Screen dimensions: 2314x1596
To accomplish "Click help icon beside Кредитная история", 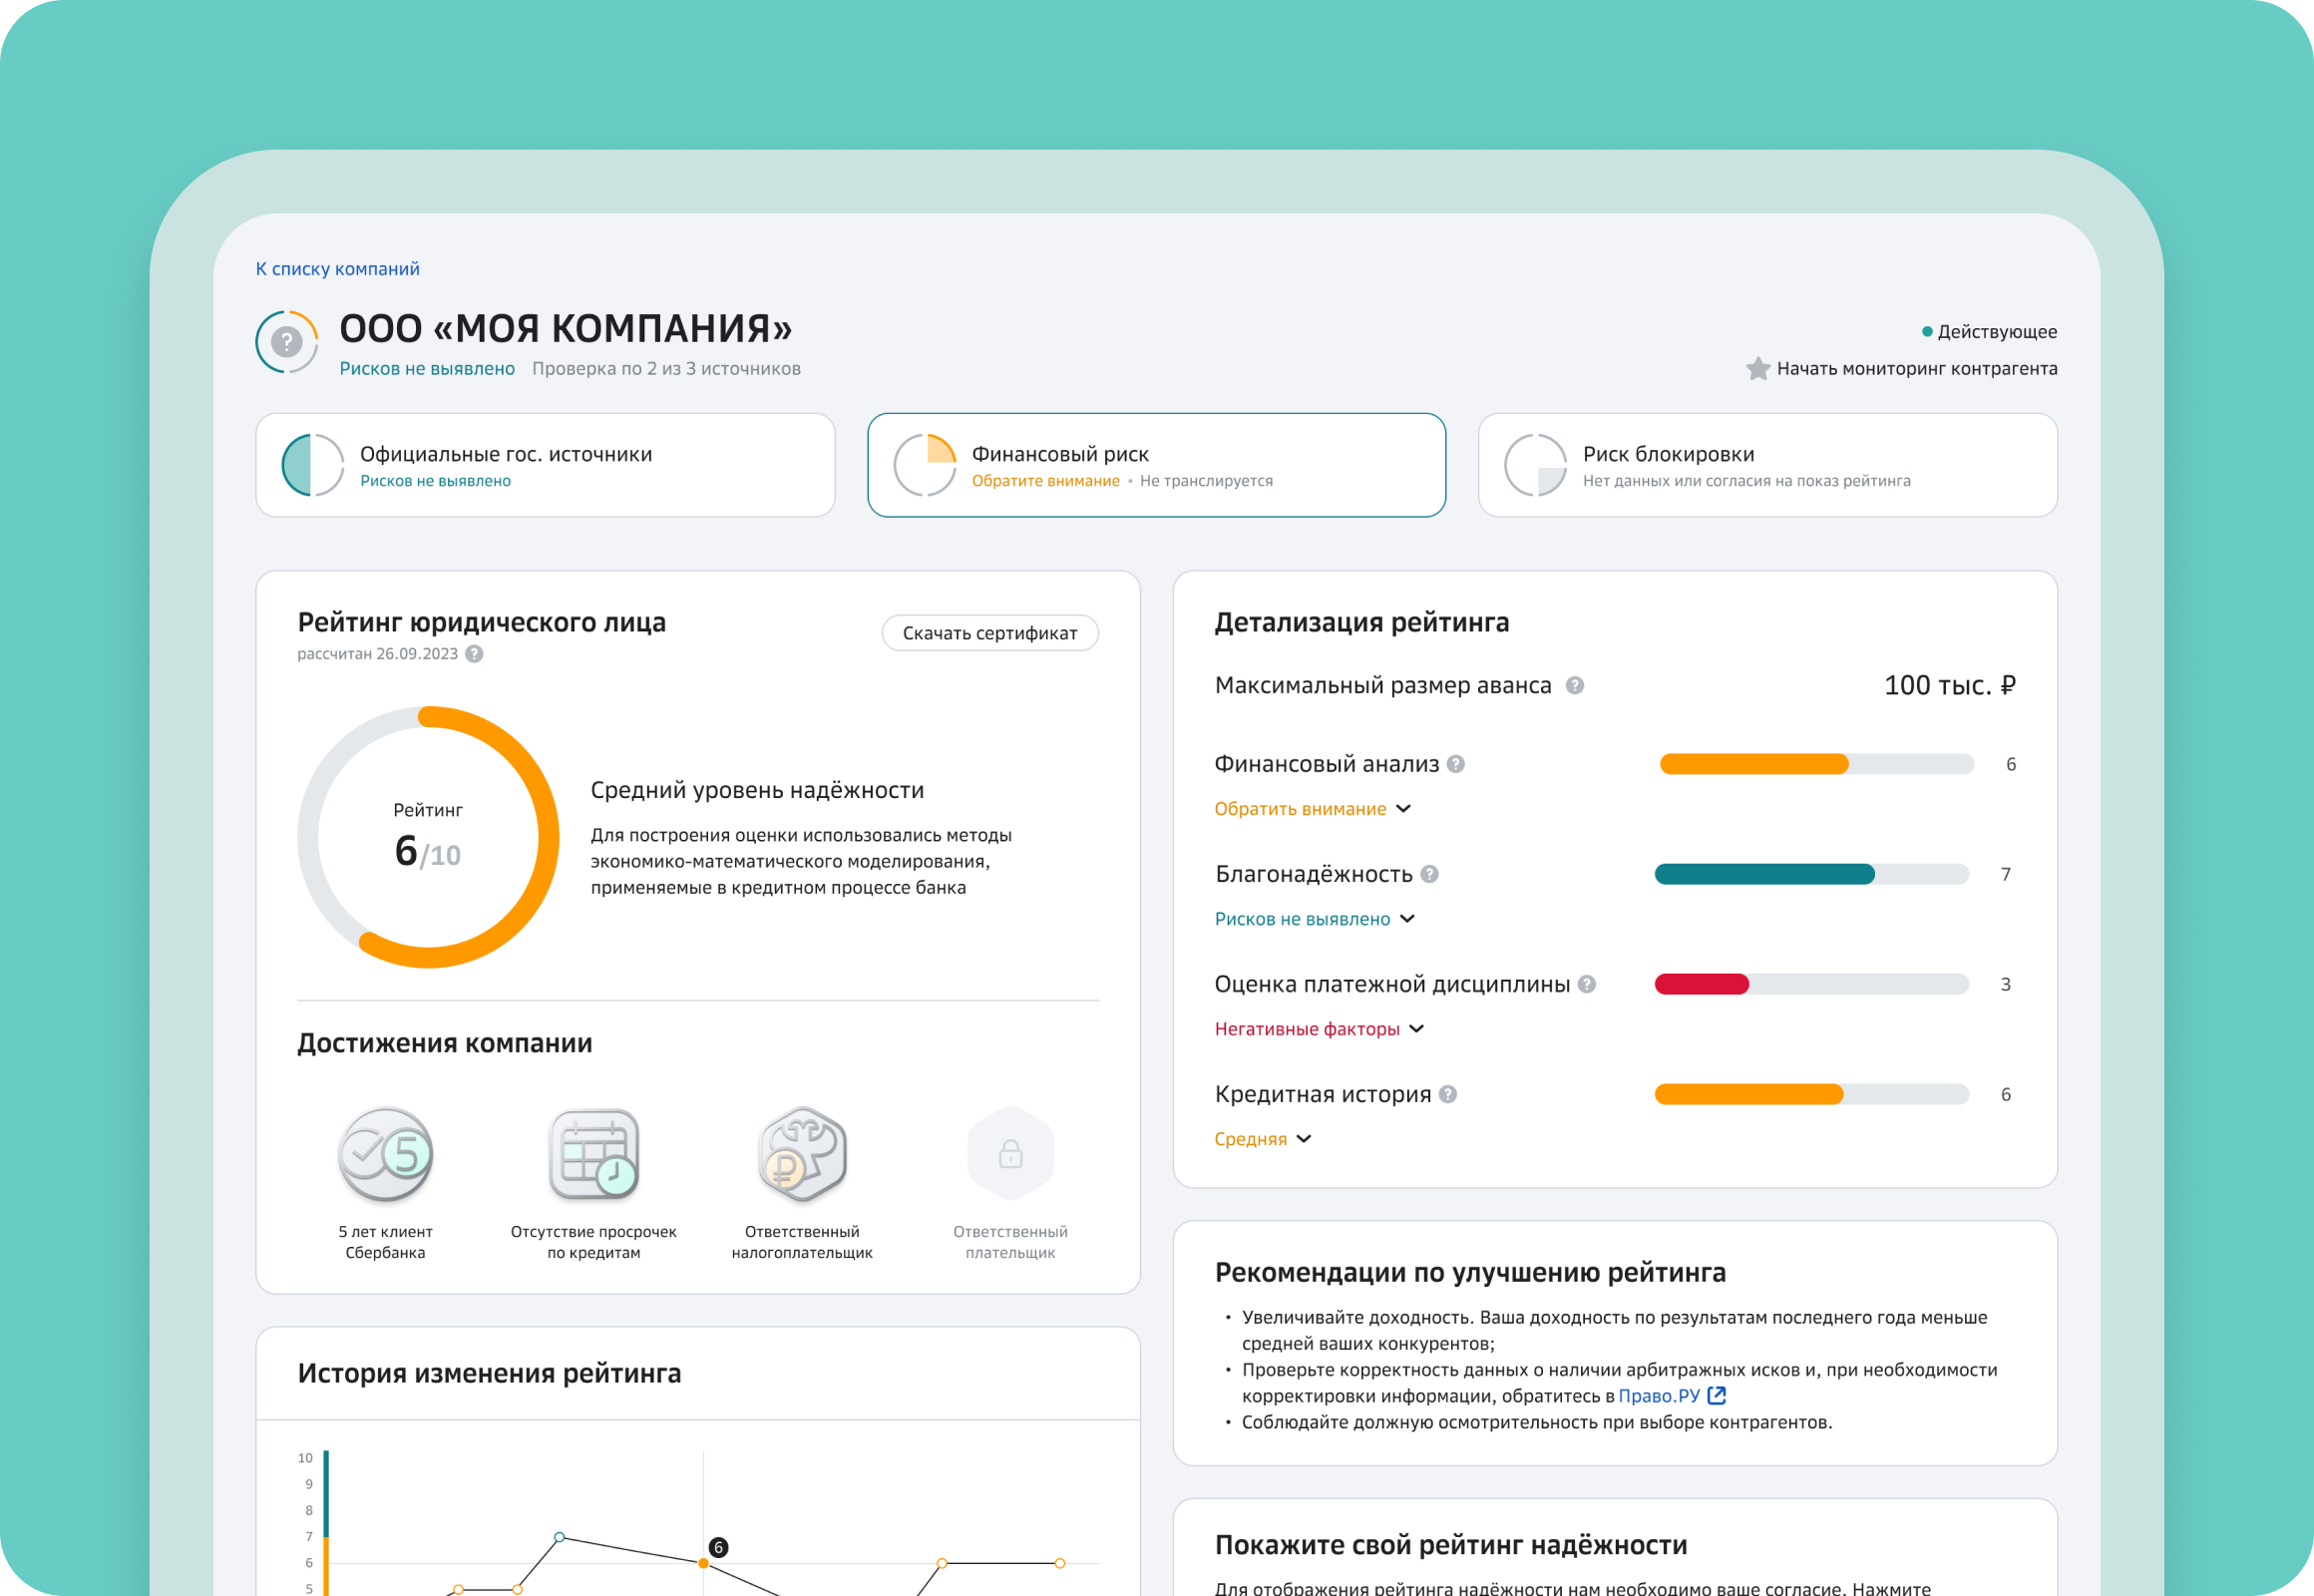I will coord(1448,1094).
